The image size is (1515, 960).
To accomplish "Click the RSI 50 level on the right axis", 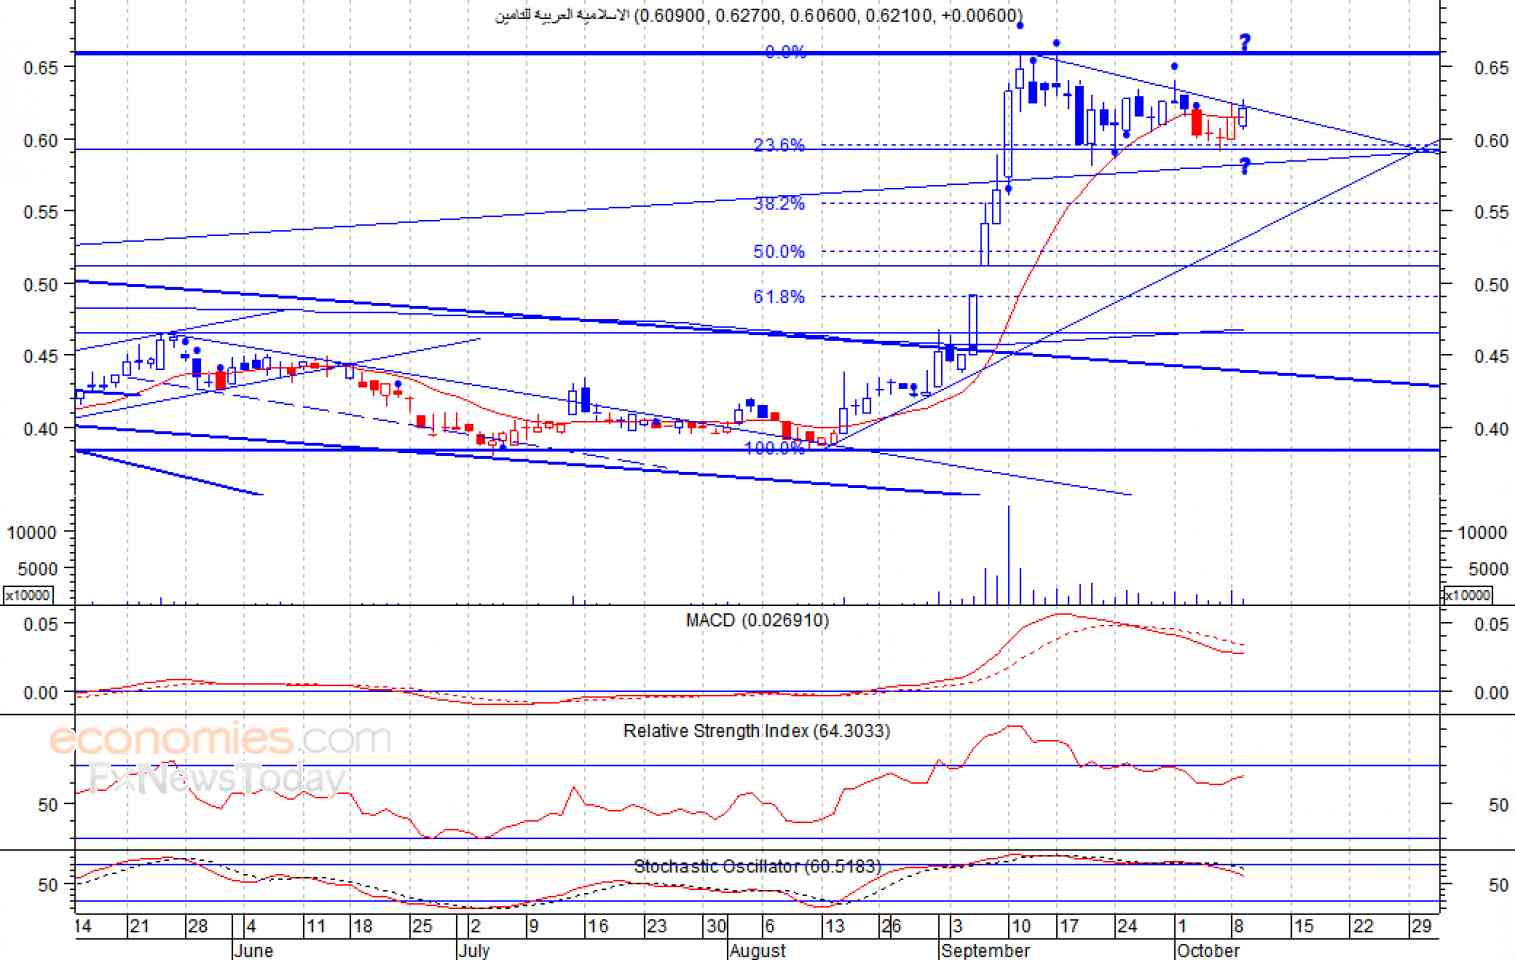I will (x=1498, y=805).
